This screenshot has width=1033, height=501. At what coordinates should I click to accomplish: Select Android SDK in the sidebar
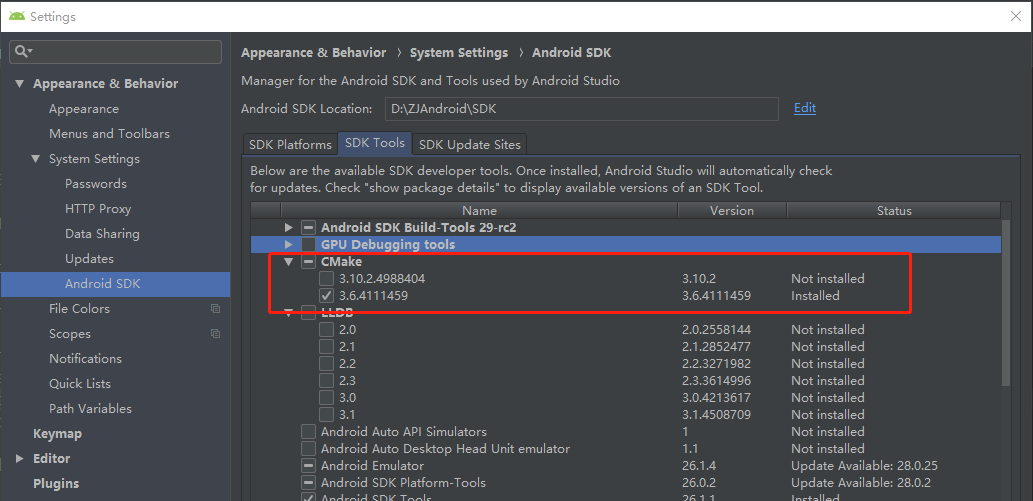115,284
